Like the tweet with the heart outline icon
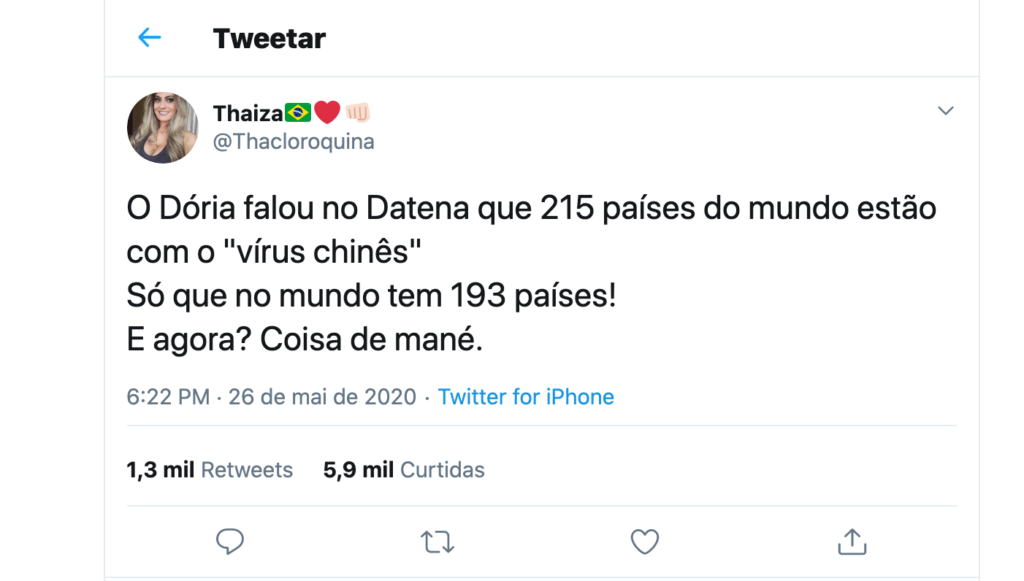Viewport: 1024px width, 581px height. [x=644, y=541]
